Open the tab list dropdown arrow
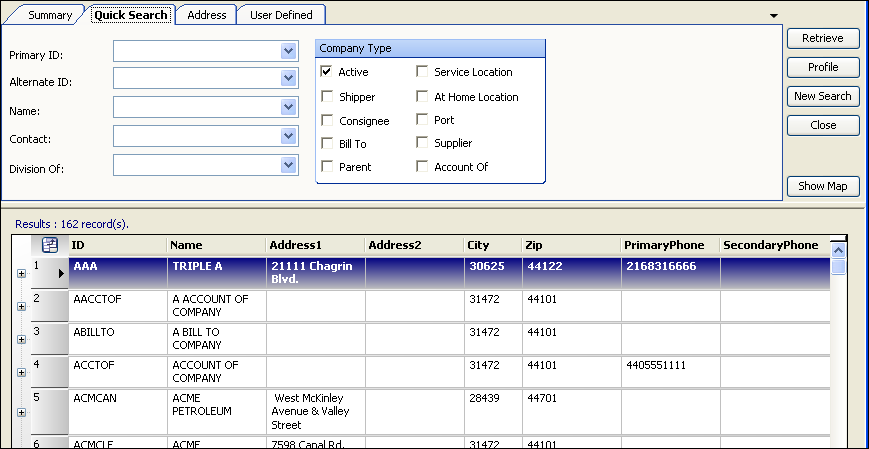 pos(773,16)
